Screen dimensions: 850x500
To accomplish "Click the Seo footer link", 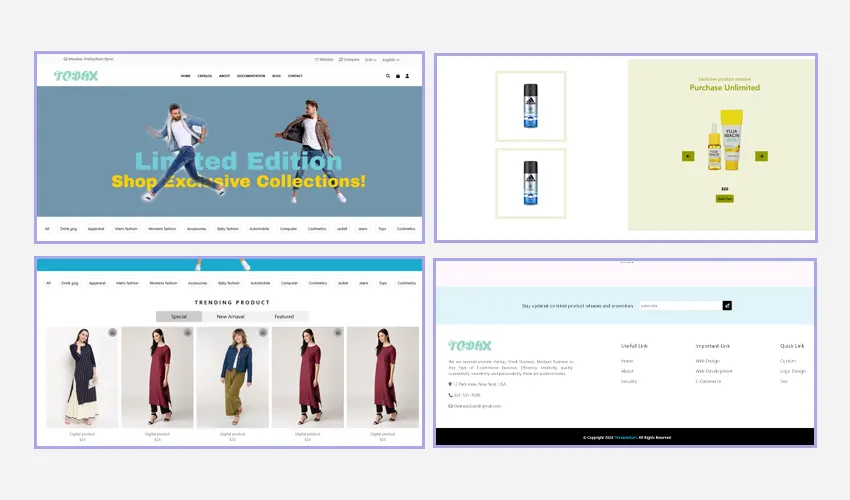I will coord(784,382).
